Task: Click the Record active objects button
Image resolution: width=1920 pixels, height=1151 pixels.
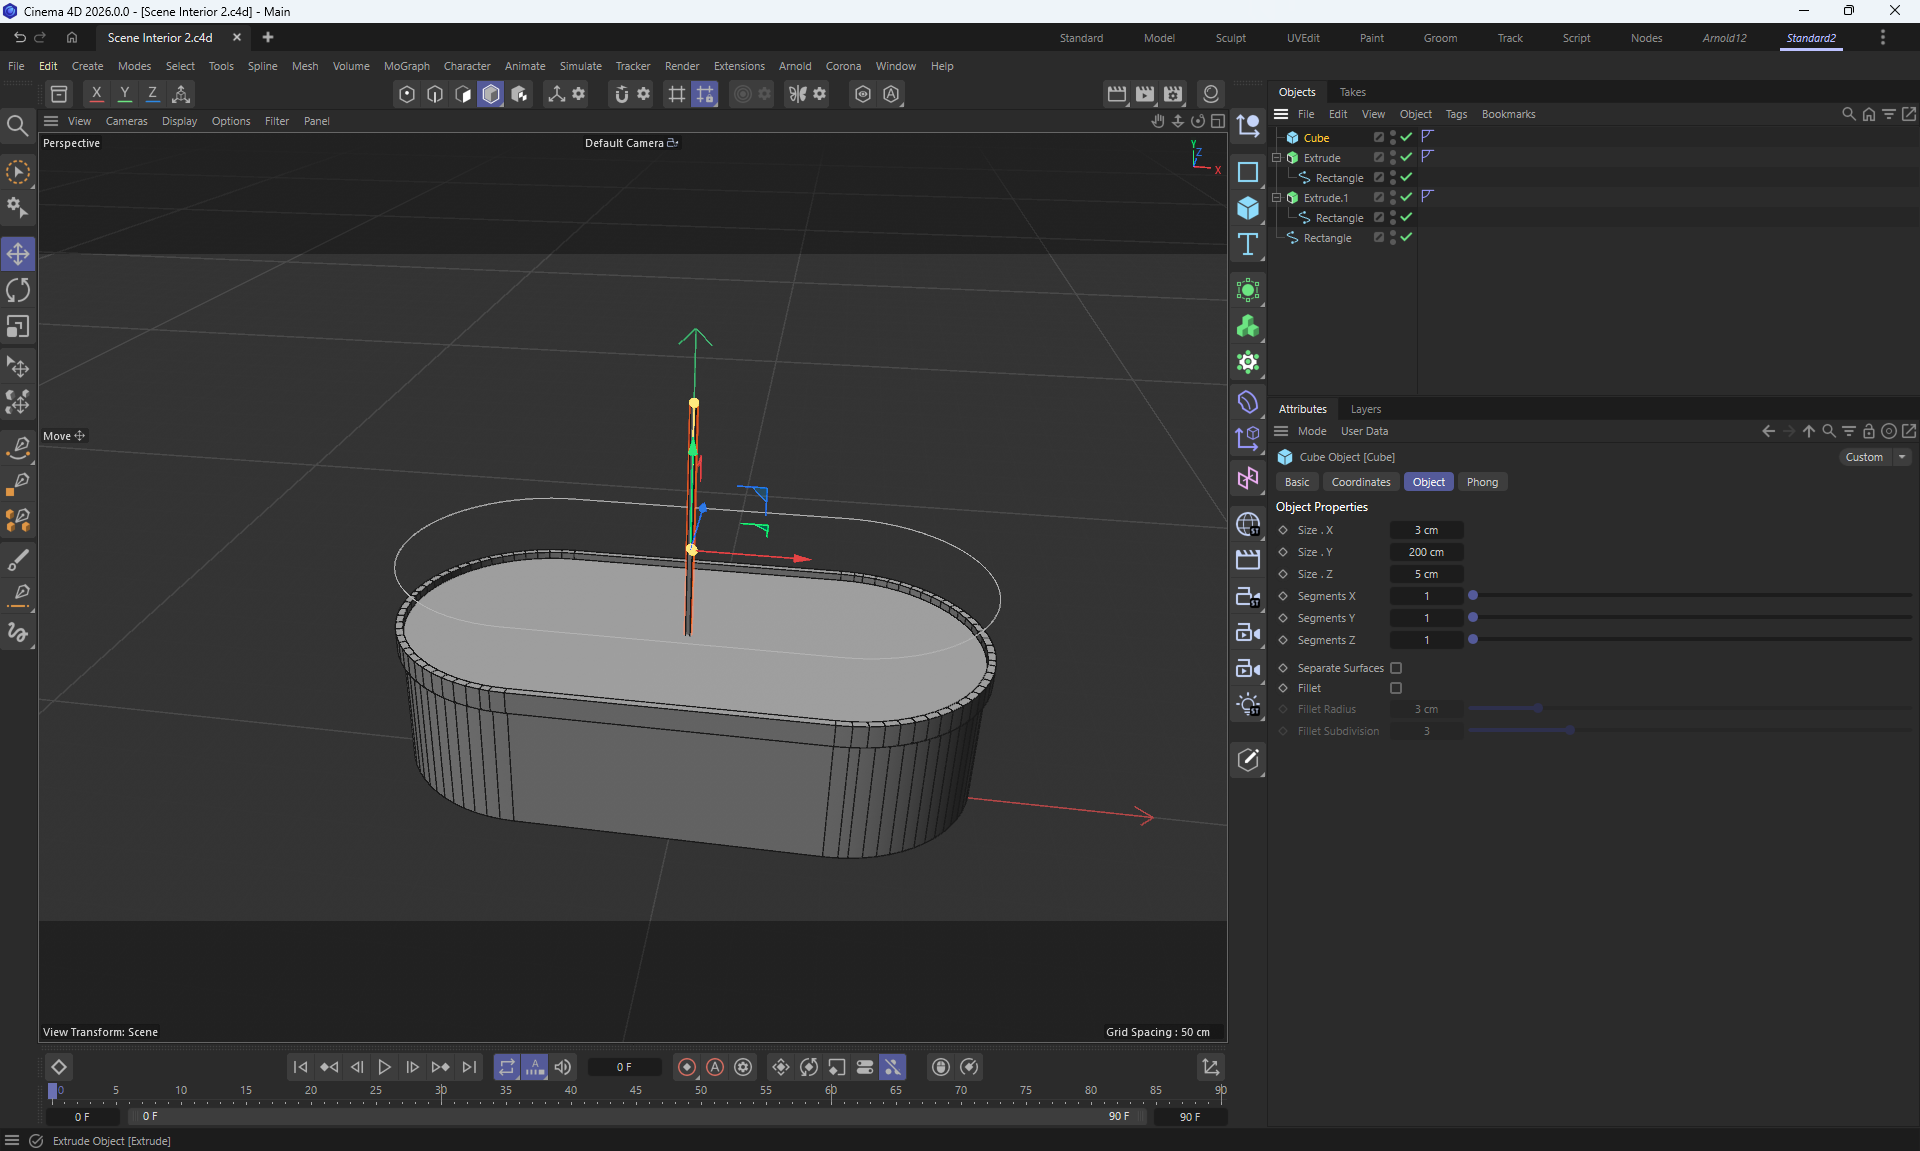Action: coord(687,1067)
